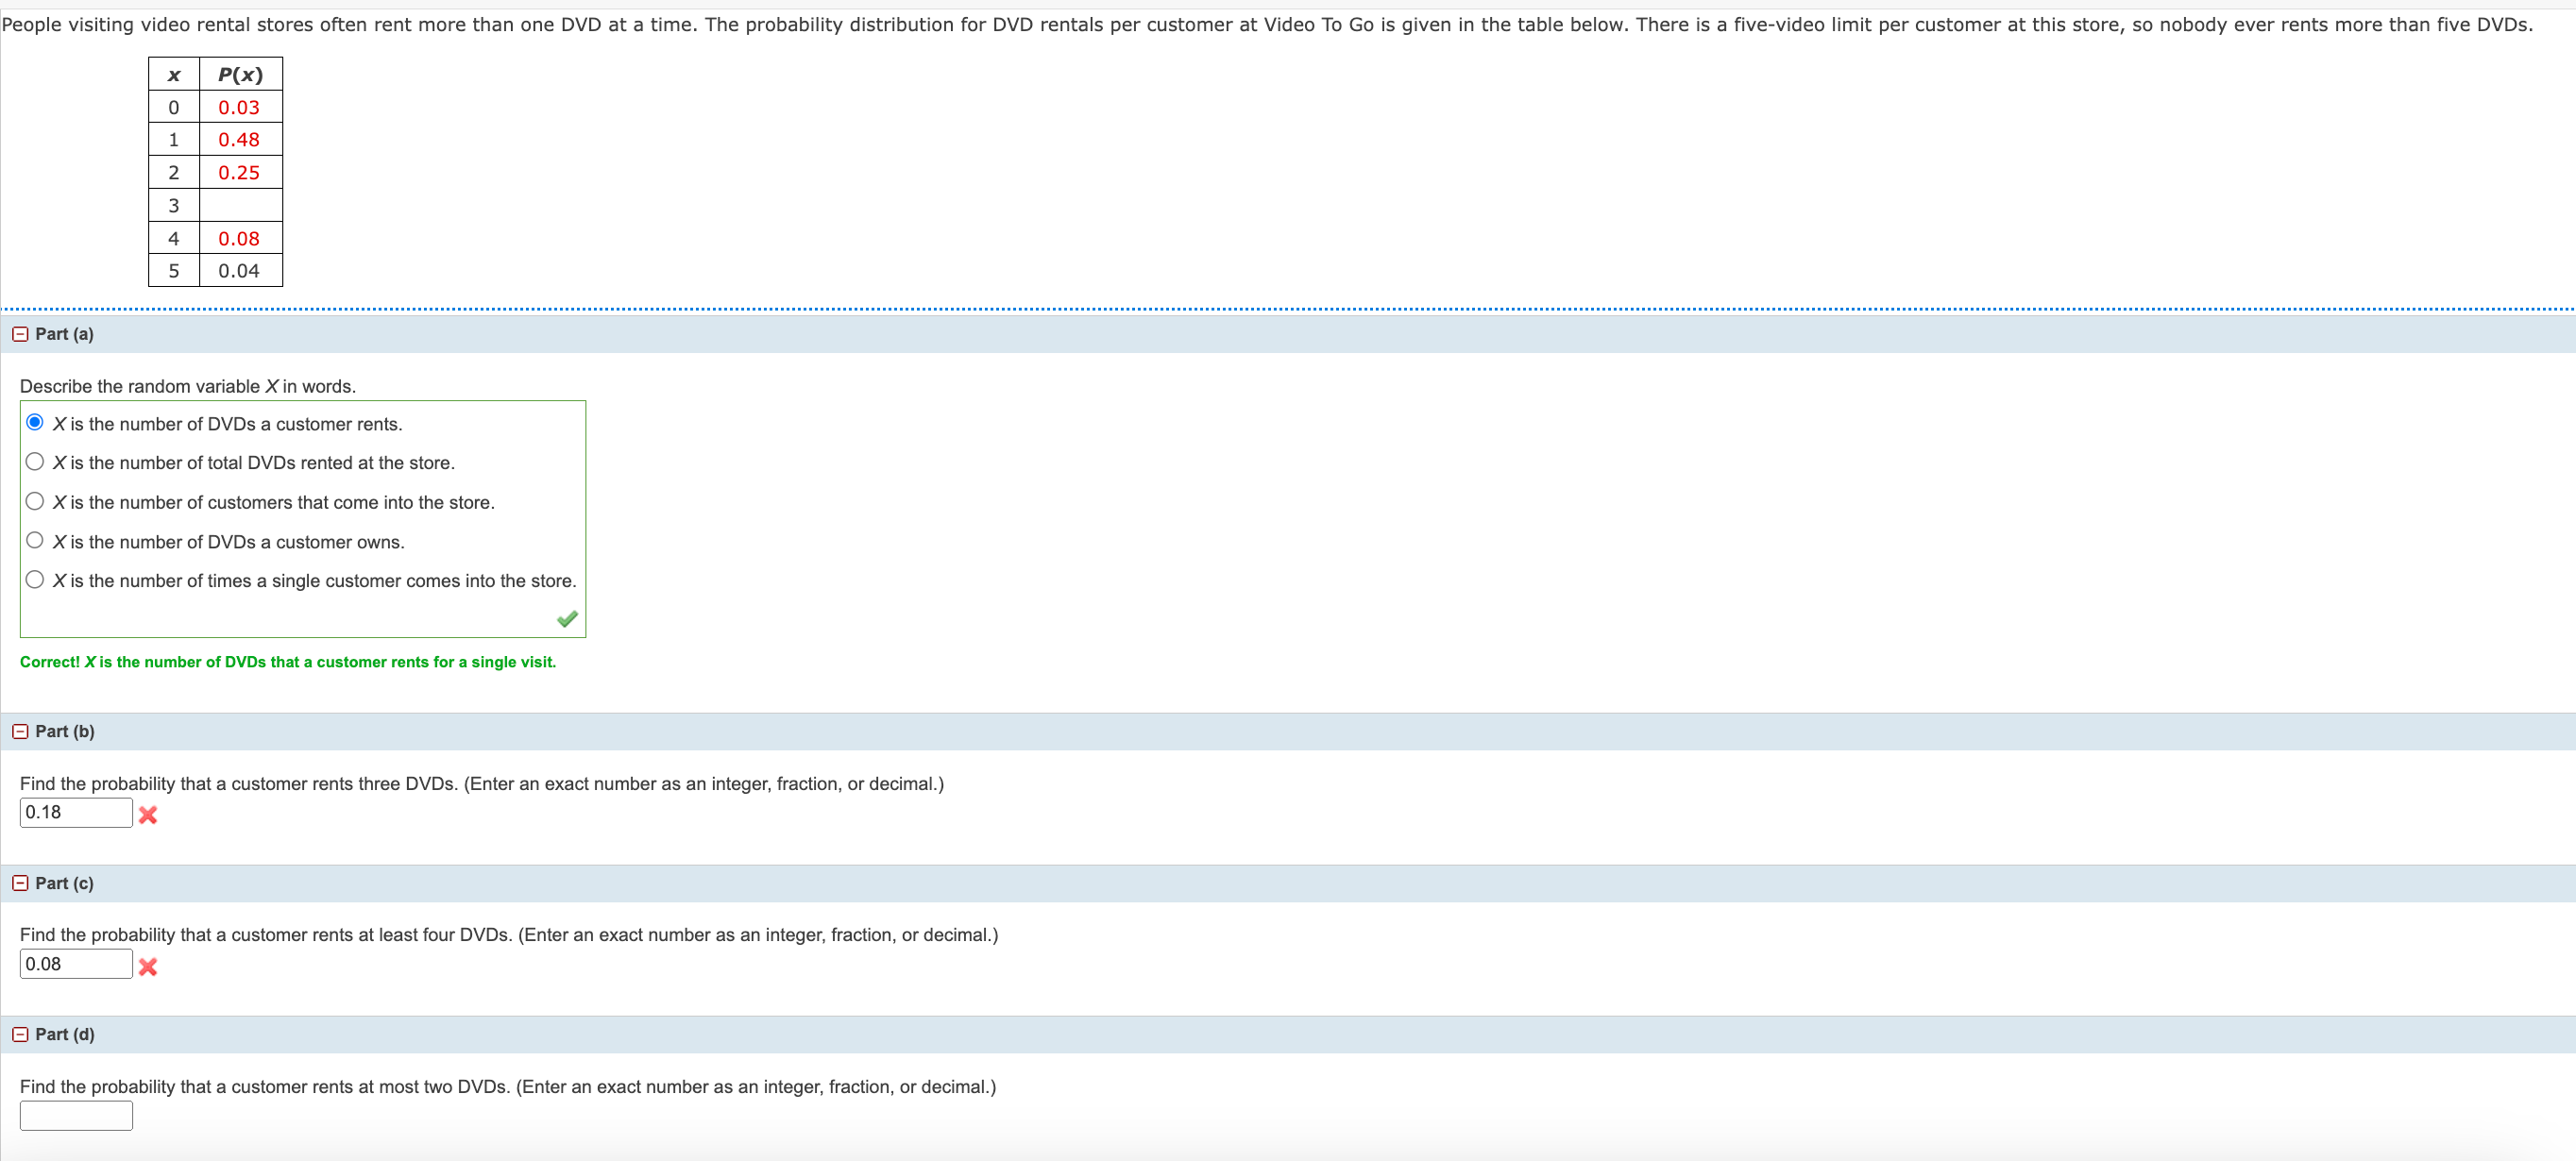Select 'X is the number of DVDs a customer rents'

pyautogui.click(x=35, y=422)
